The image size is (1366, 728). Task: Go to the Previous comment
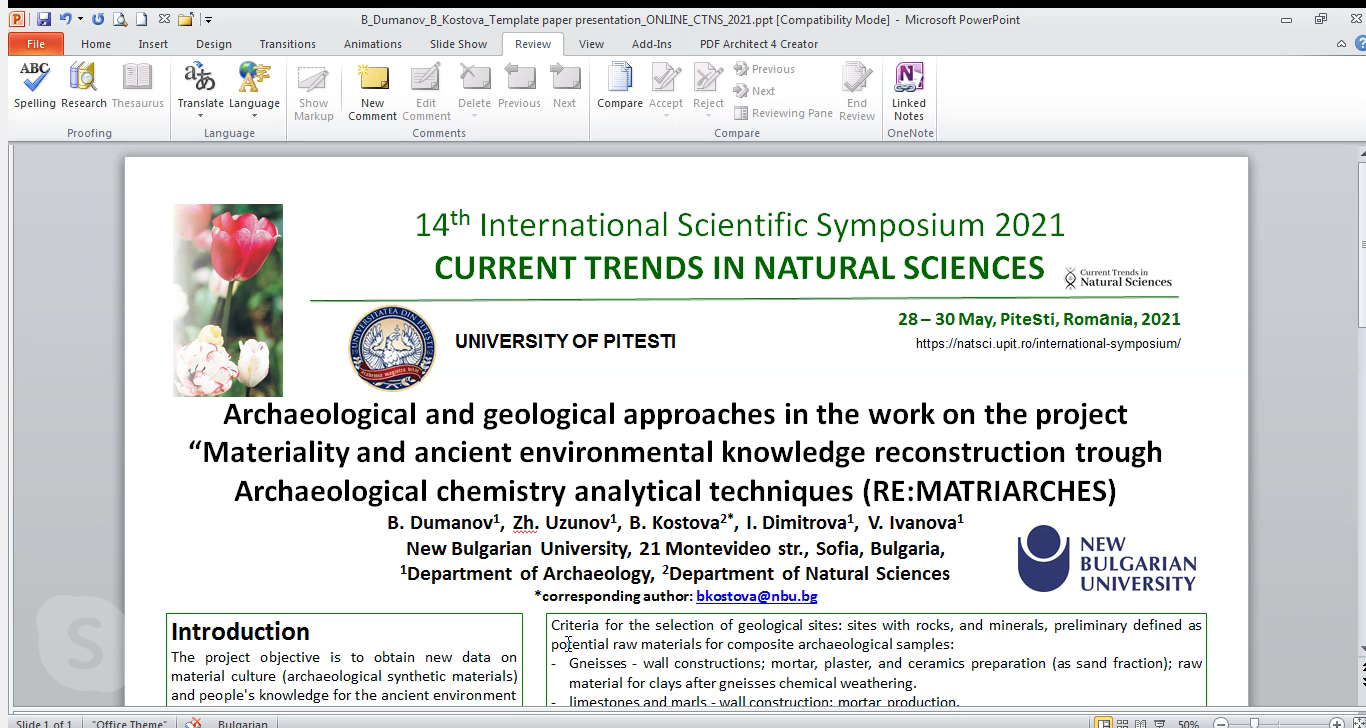click(519, 86)
